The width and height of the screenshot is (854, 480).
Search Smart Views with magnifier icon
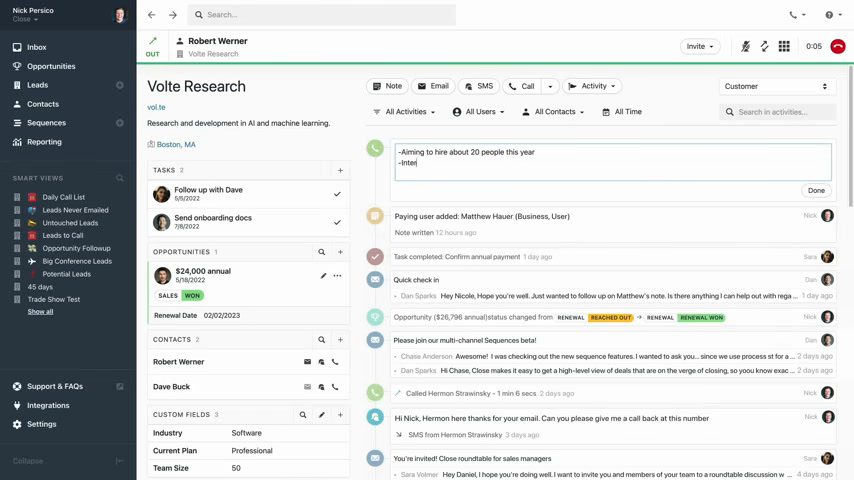[120, 178]
